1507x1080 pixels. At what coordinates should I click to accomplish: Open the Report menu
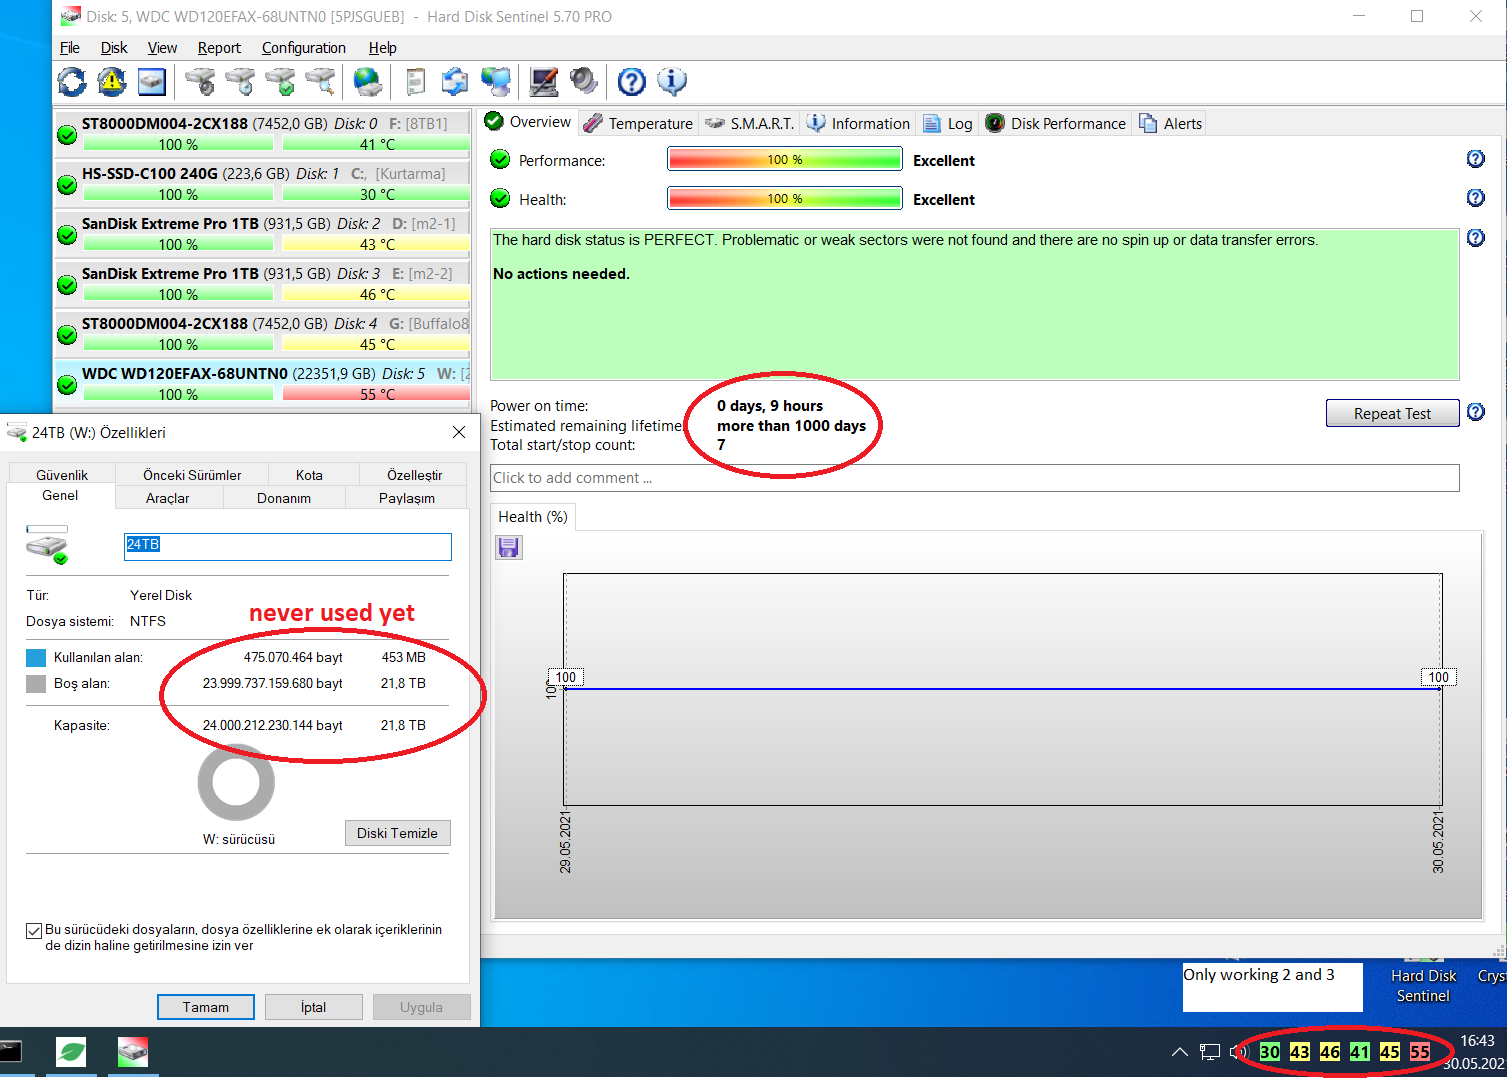click(219, 48)
